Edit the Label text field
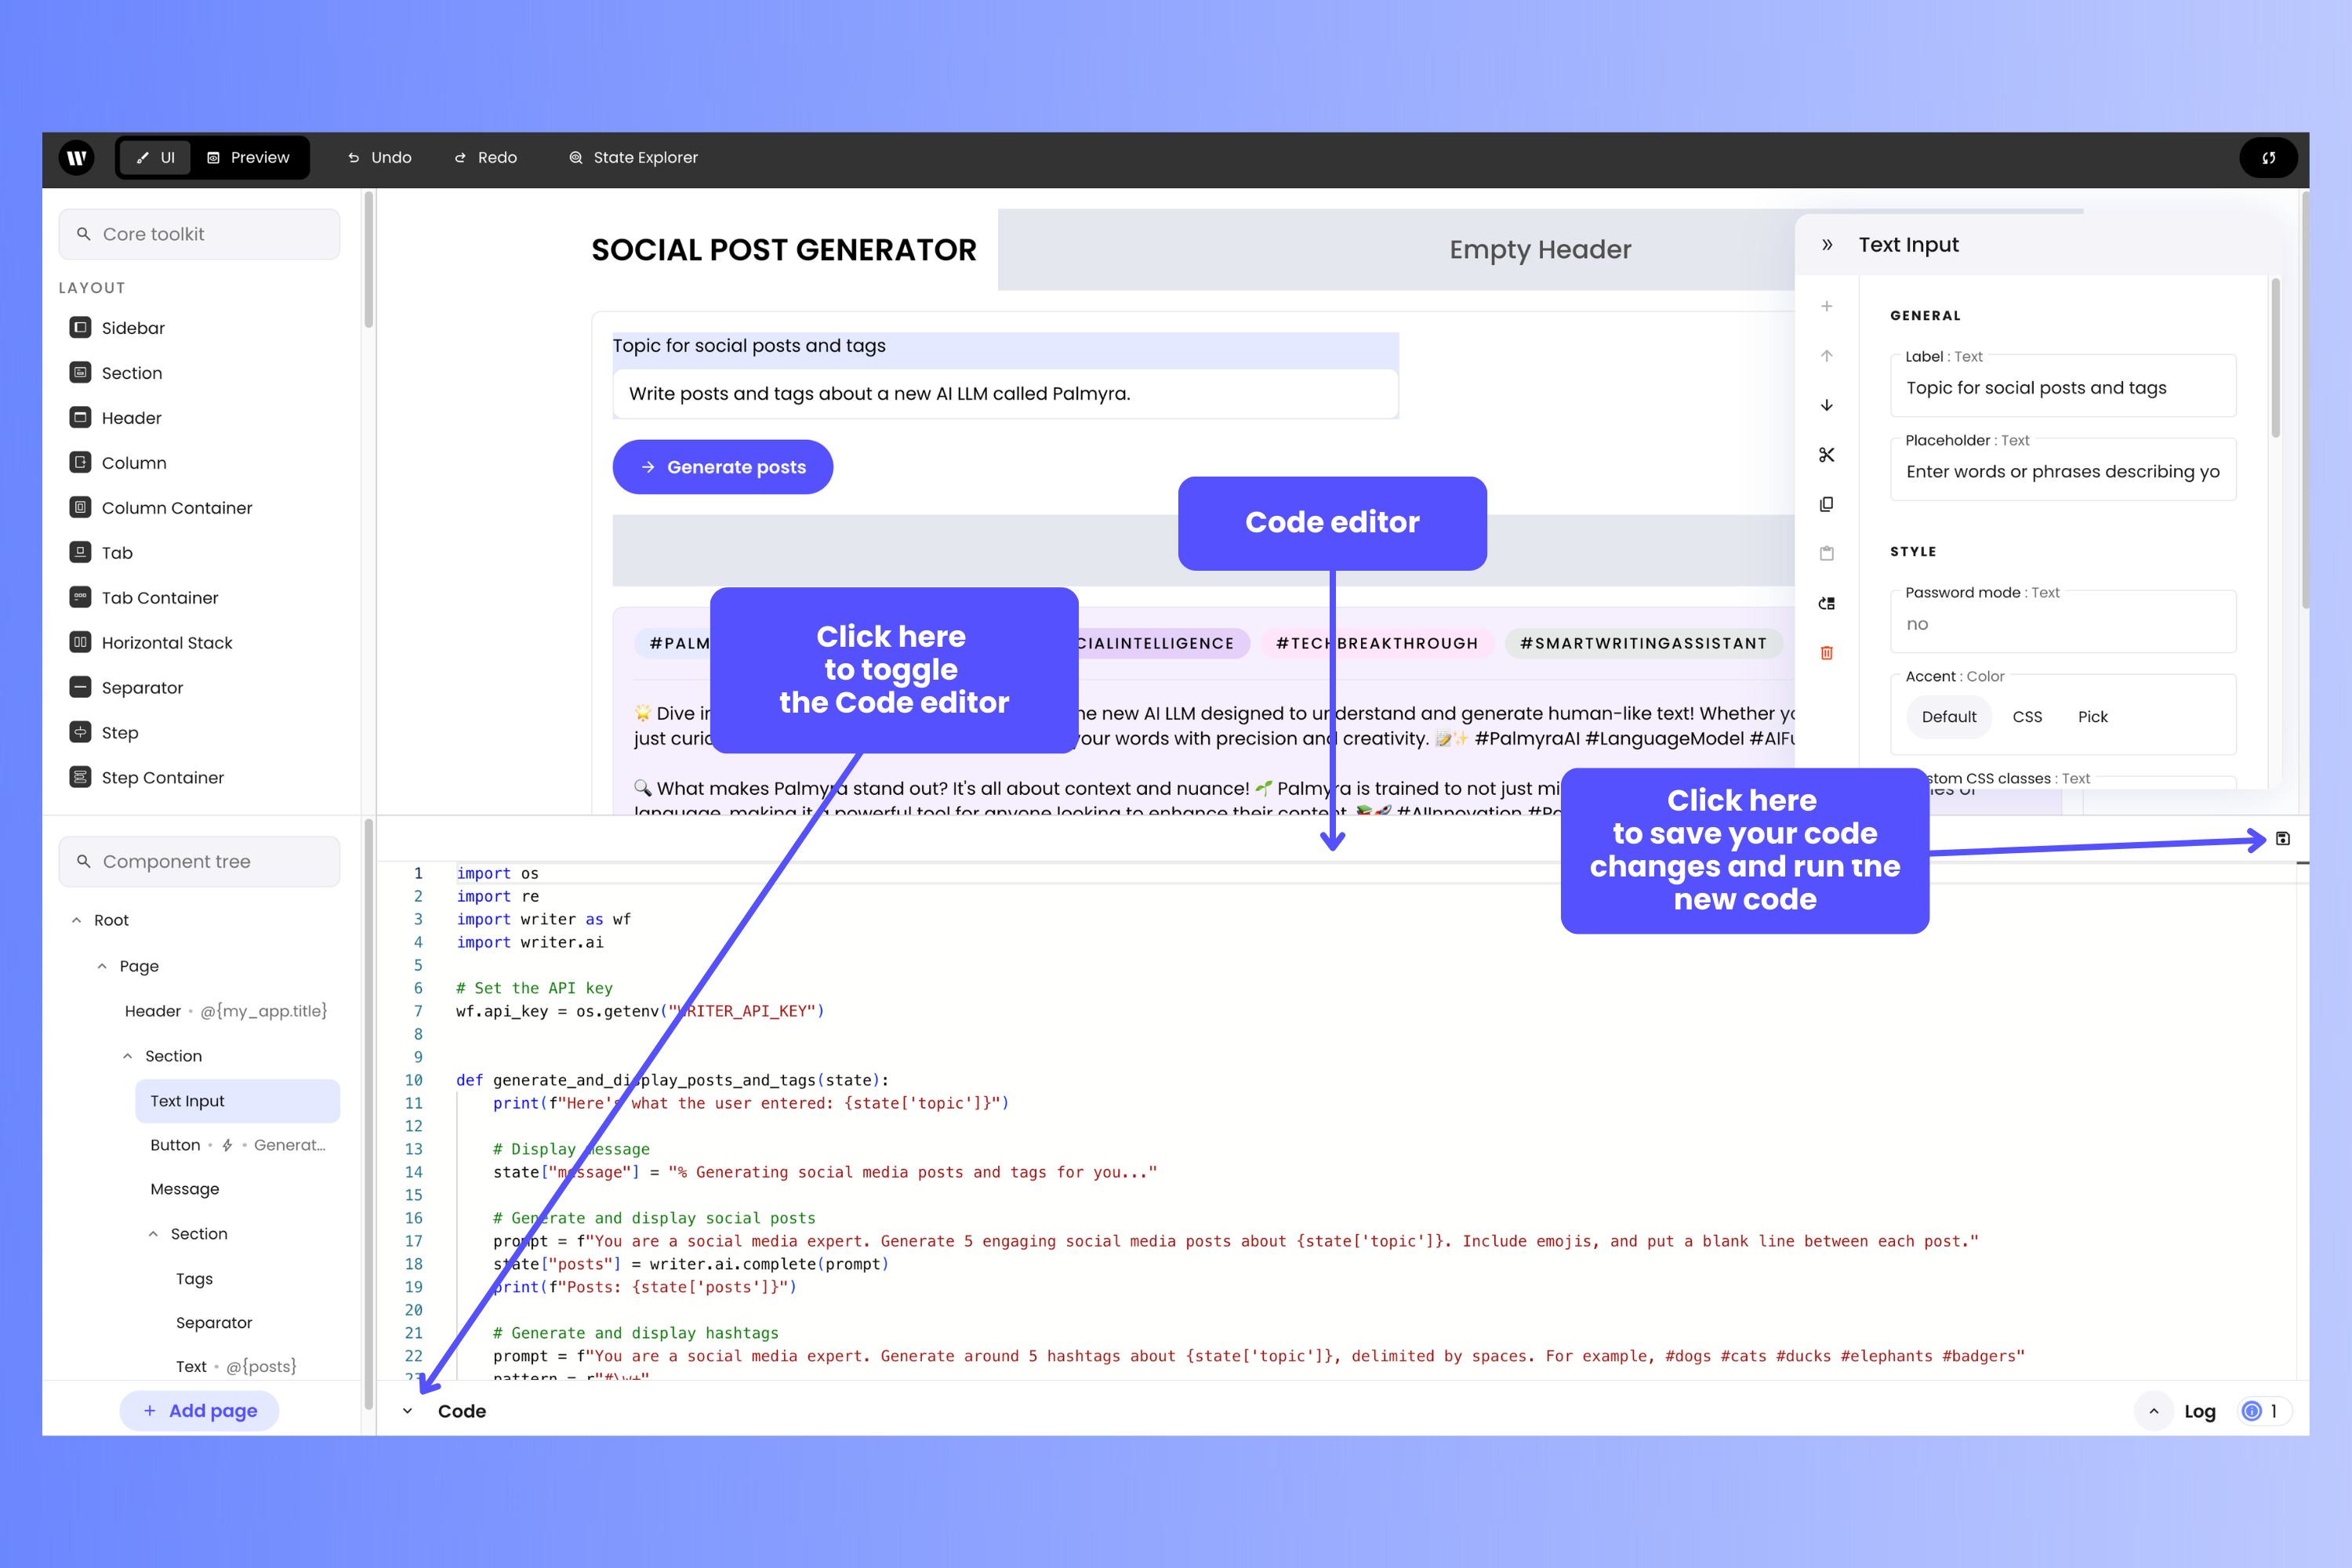The width and height of the screenshot is (2352, 1568). [x=2063, y=388]
